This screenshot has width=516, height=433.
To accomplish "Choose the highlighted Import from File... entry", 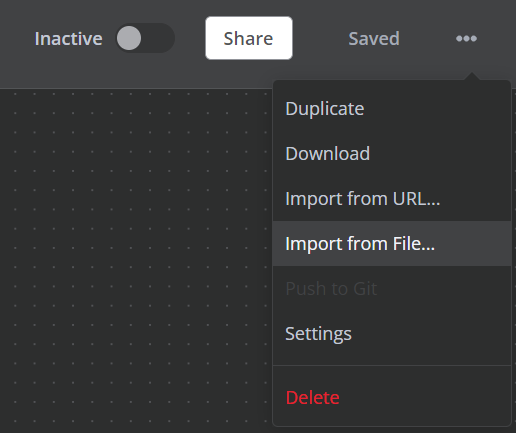I will coord(392,243).
